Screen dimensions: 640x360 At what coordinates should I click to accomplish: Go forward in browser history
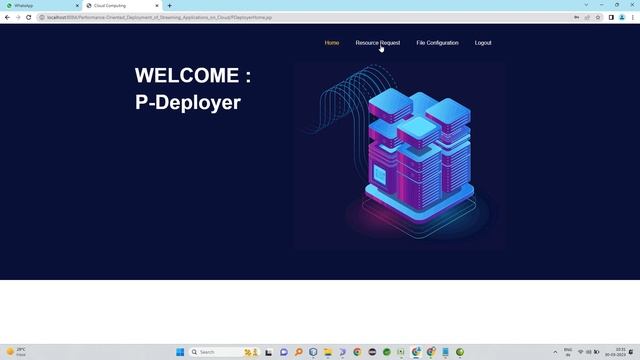pos(18,18)
